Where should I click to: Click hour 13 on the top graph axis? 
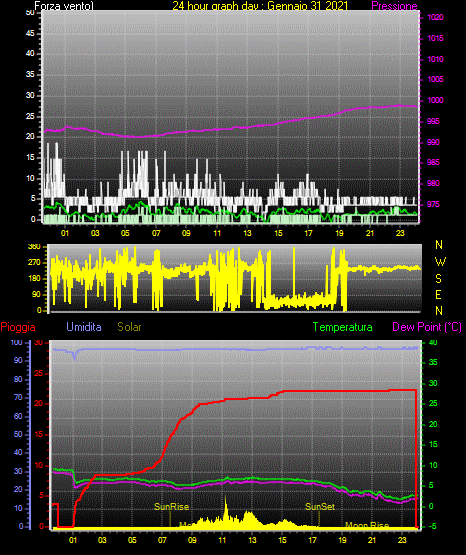tap(247, 233)
